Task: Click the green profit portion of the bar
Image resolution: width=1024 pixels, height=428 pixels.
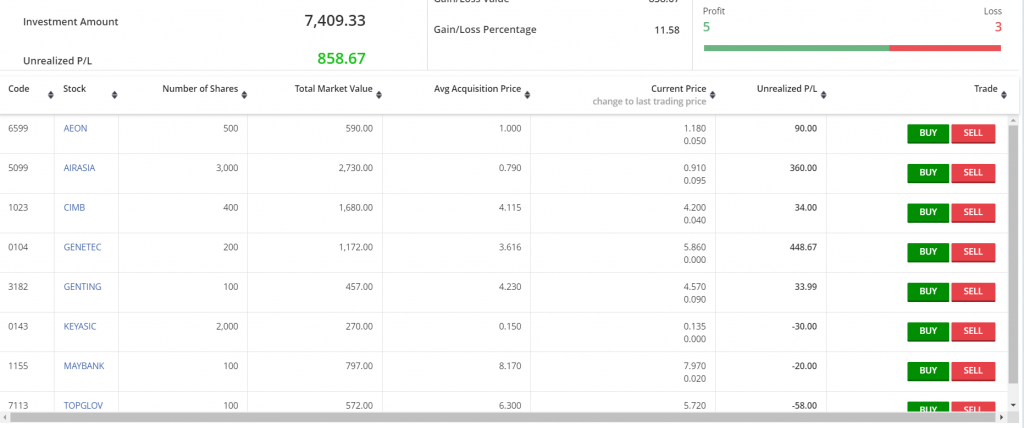Action: [x=796, y=48]
